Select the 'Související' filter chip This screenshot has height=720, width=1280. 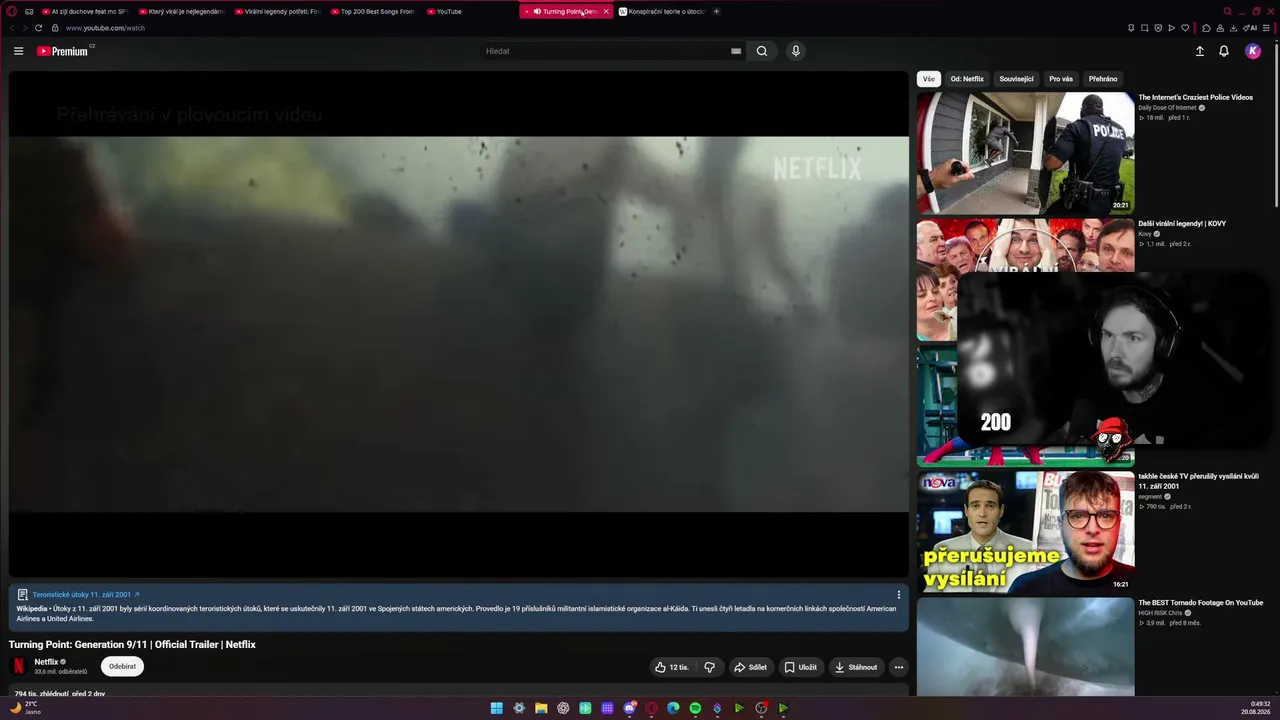1016,79
